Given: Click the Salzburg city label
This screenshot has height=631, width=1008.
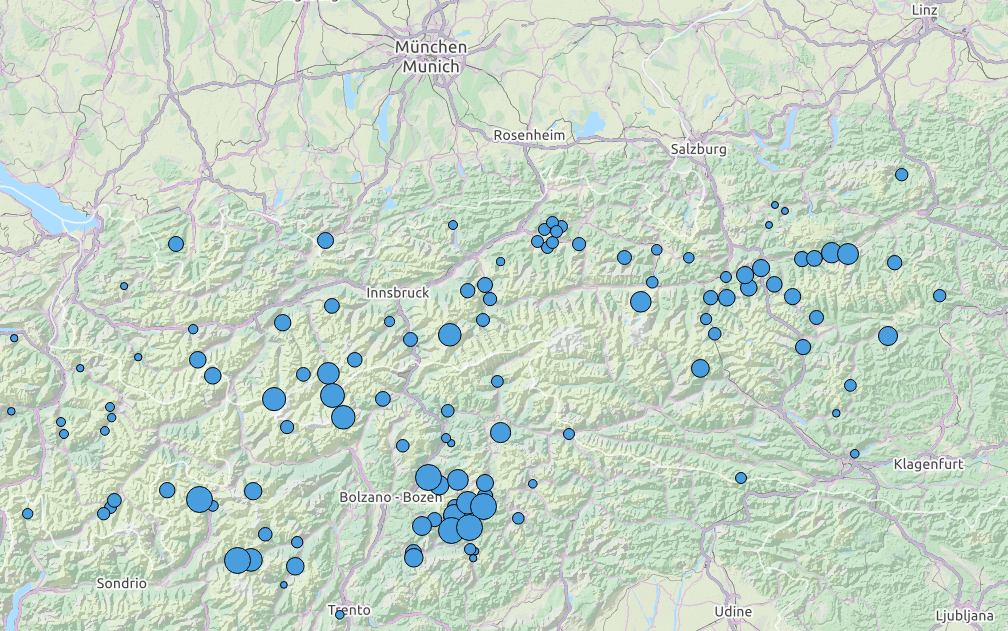Looking at the screenshot, I should click(x=698, y=149).
